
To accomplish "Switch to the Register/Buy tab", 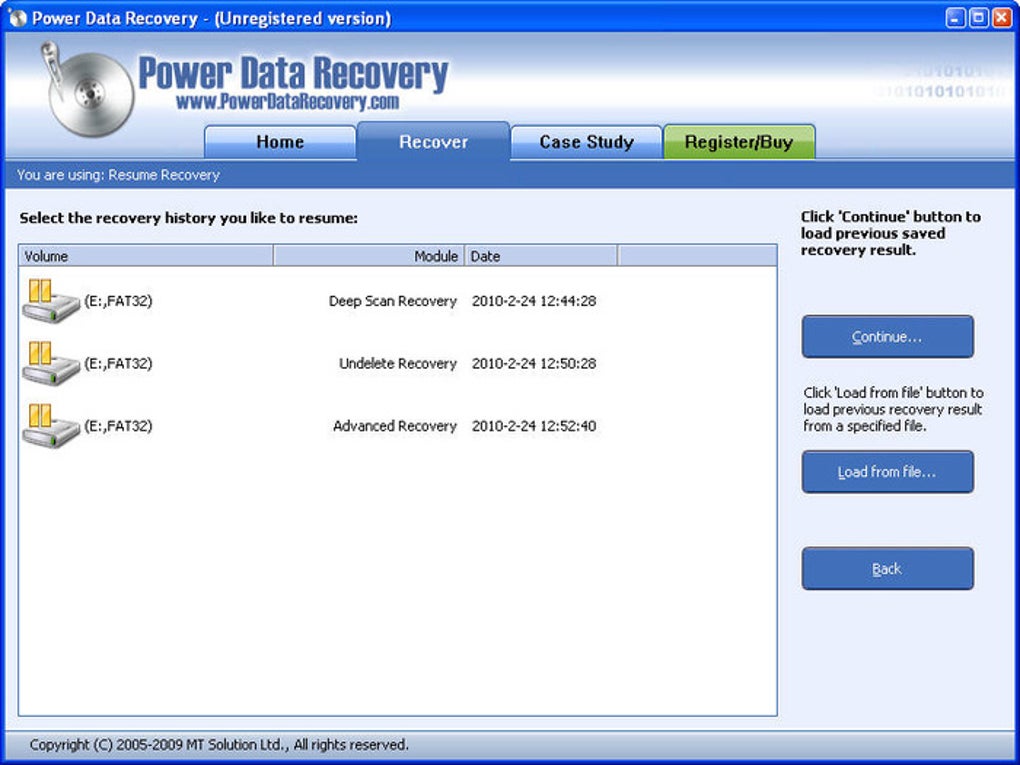I will 740,142.
